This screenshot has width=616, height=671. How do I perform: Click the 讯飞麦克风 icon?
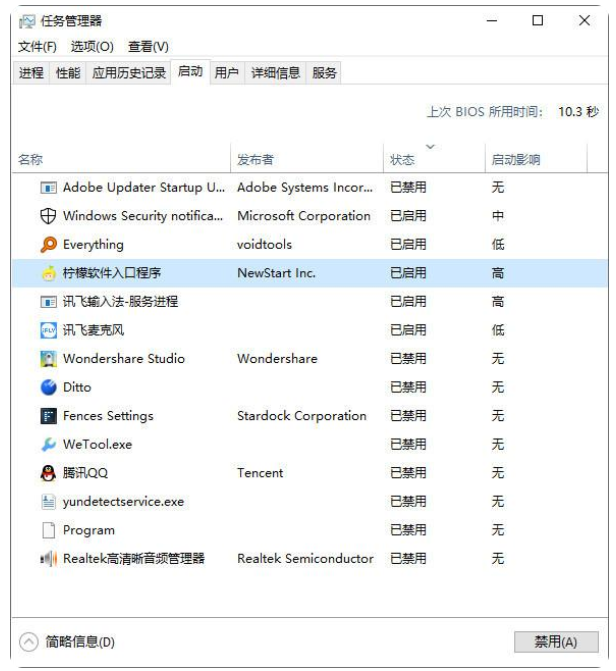(x=48, y=330)
